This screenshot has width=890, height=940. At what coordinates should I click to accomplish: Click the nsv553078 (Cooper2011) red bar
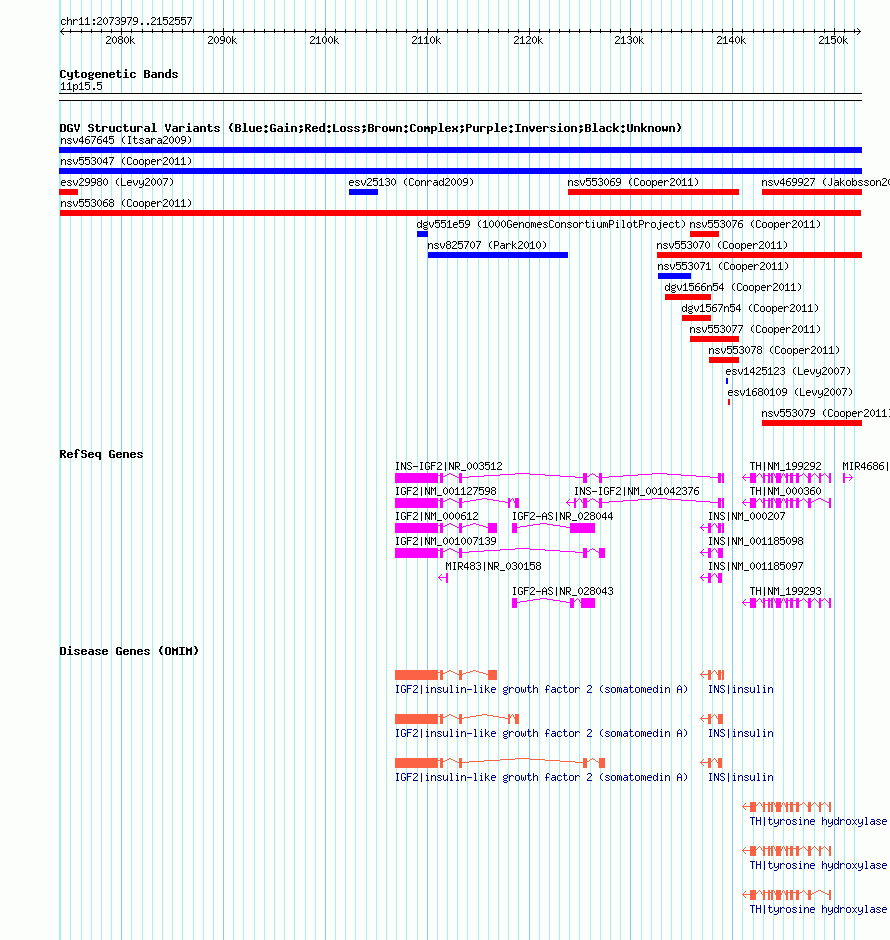click(723, 360)
